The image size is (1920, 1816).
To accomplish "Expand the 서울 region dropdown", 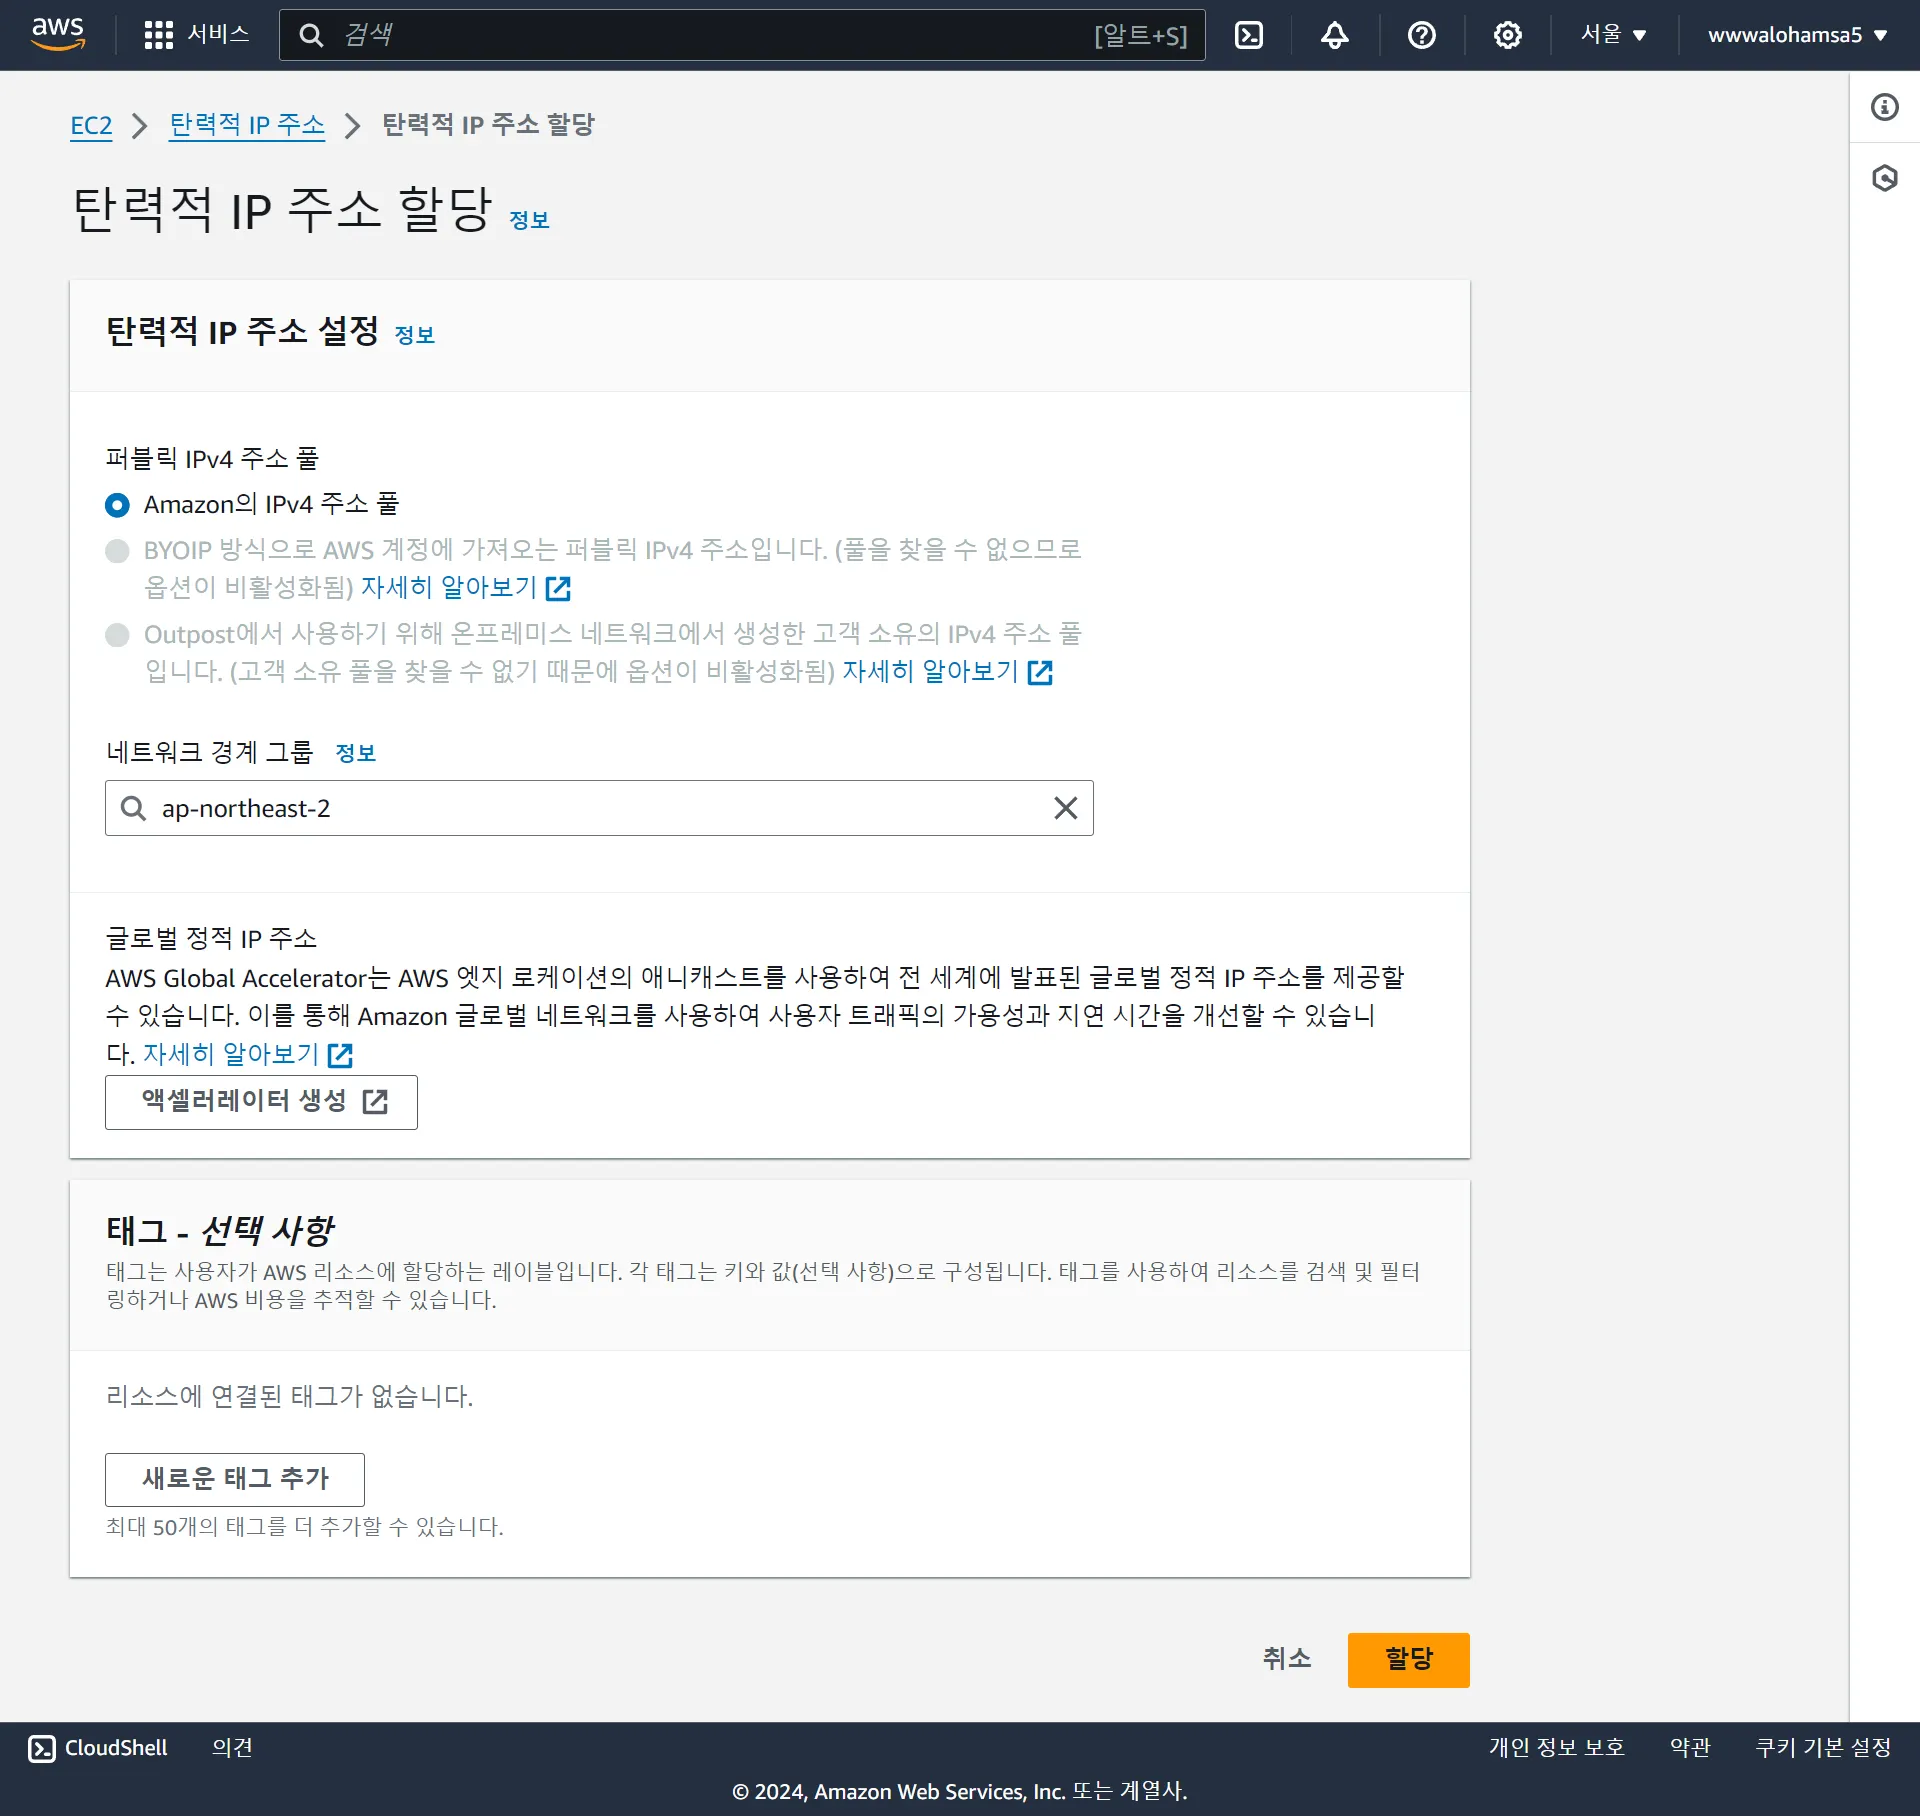I will pyautogui.click(x=1612, y=35).
